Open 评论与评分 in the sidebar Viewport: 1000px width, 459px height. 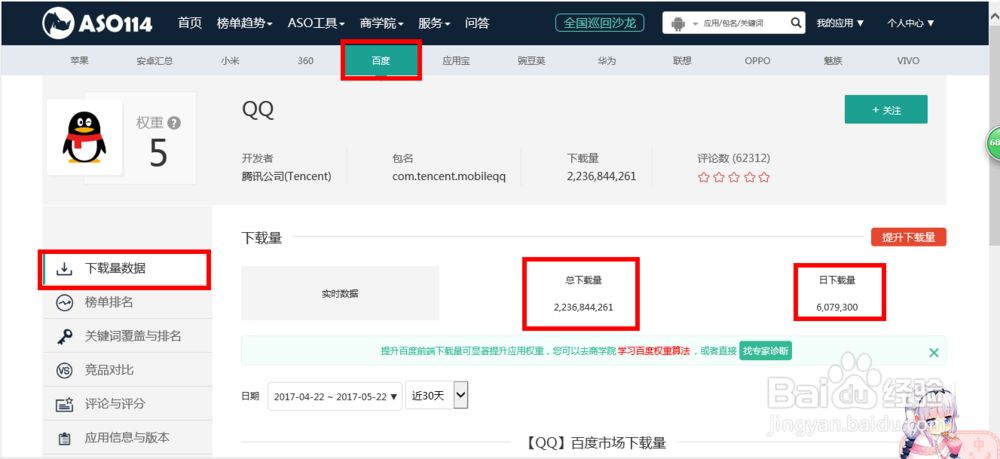[128, 404]
